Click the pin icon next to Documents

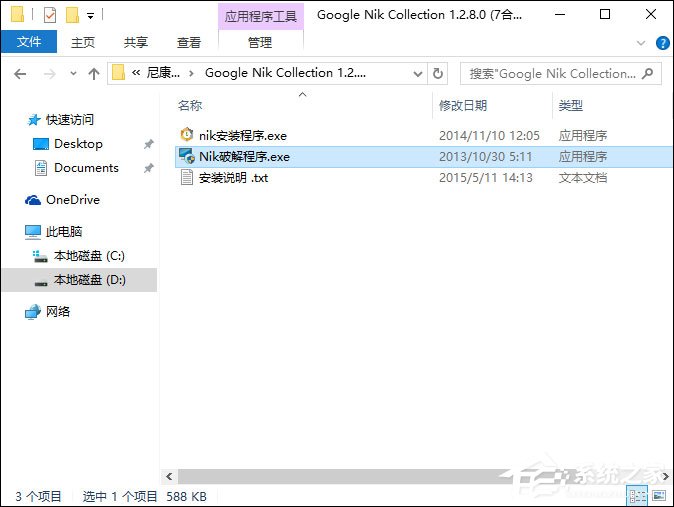point(148,168)
